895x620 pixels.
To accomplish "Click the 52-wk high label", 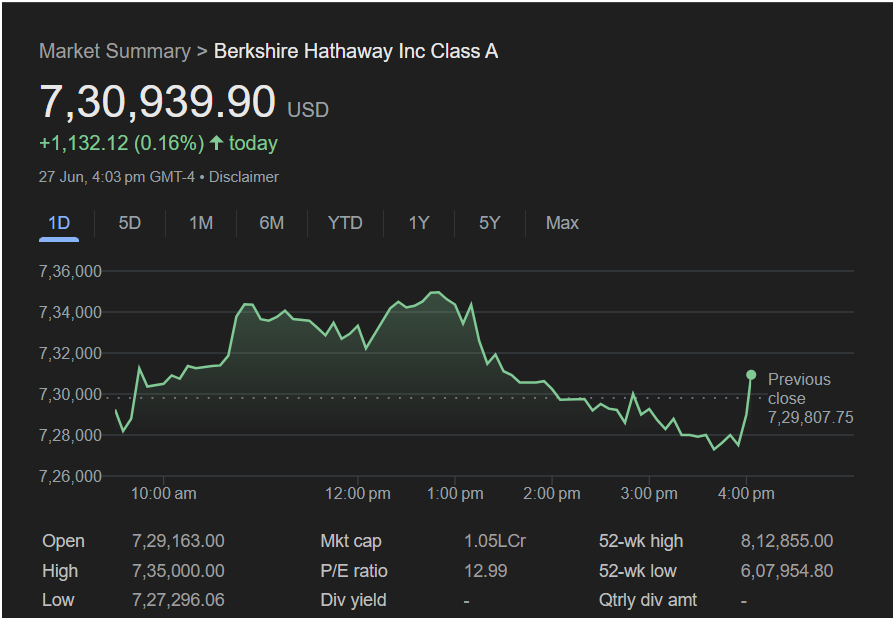I will coord(641,541).
